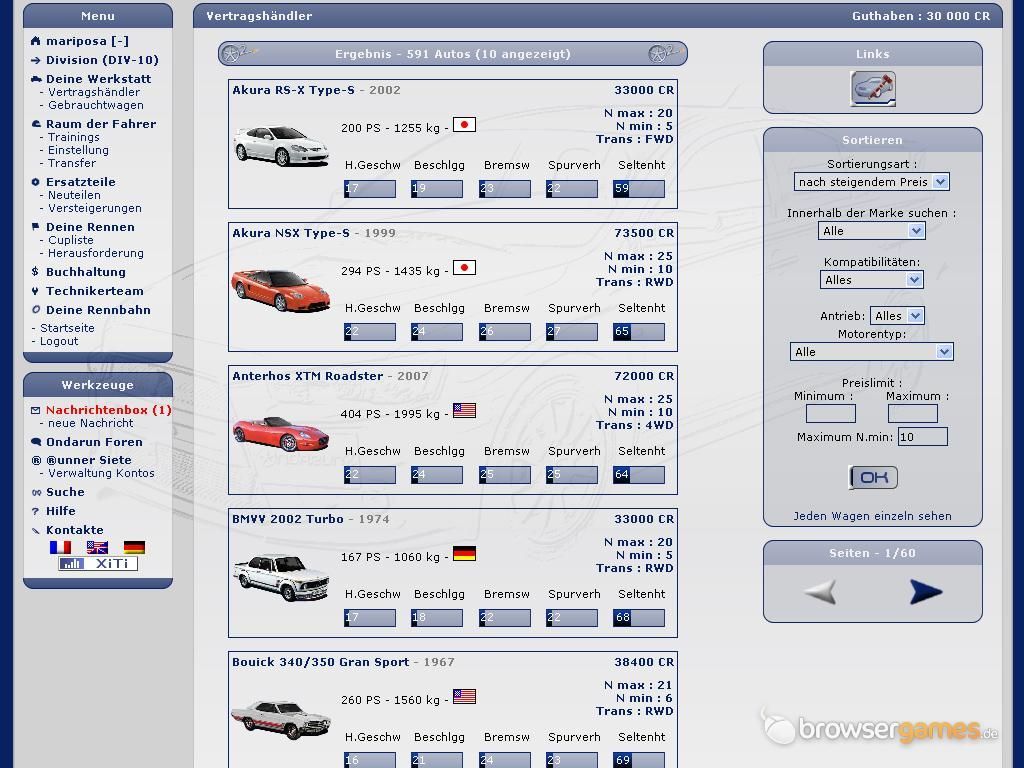Open the XiTi statistics badge
This screenshot has width=1024, height=768.
(x=98, y=564)
